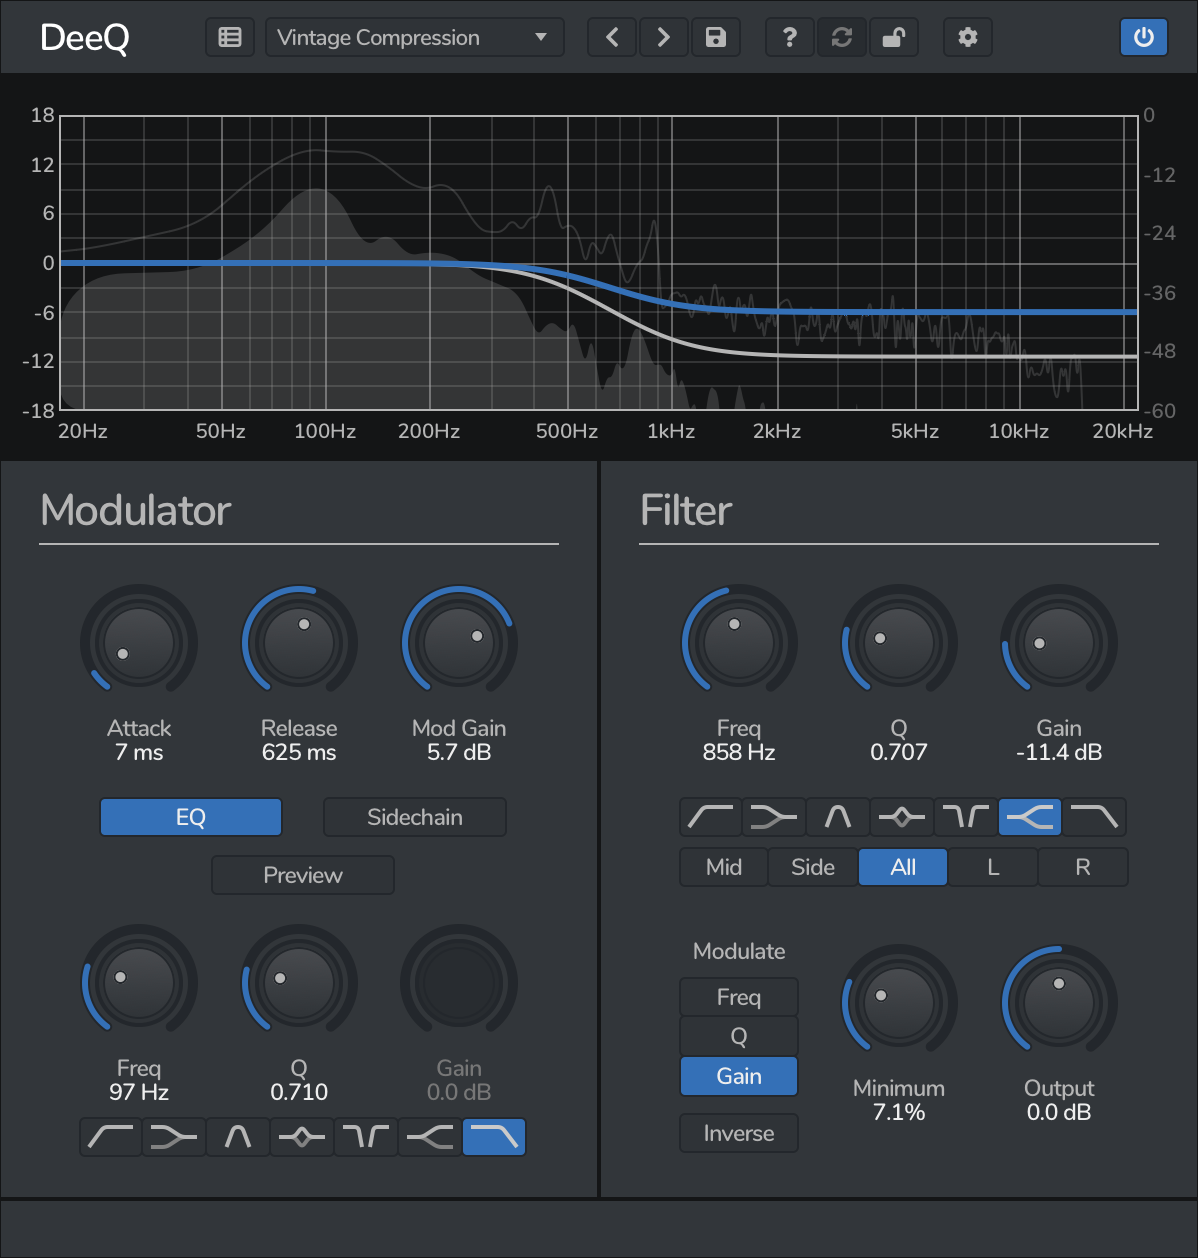Choose Modulator high-shelf filter shape icon

click(x=430, y=1137)
